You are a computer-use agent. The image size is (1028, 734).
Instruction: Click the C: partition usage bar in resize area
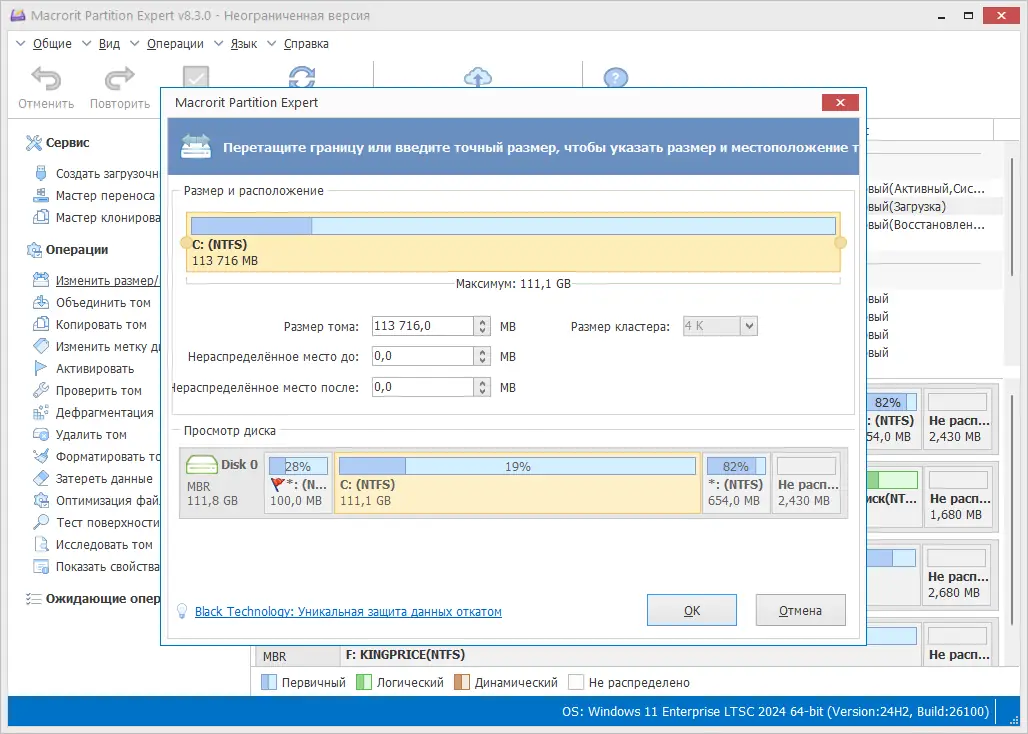513,226
